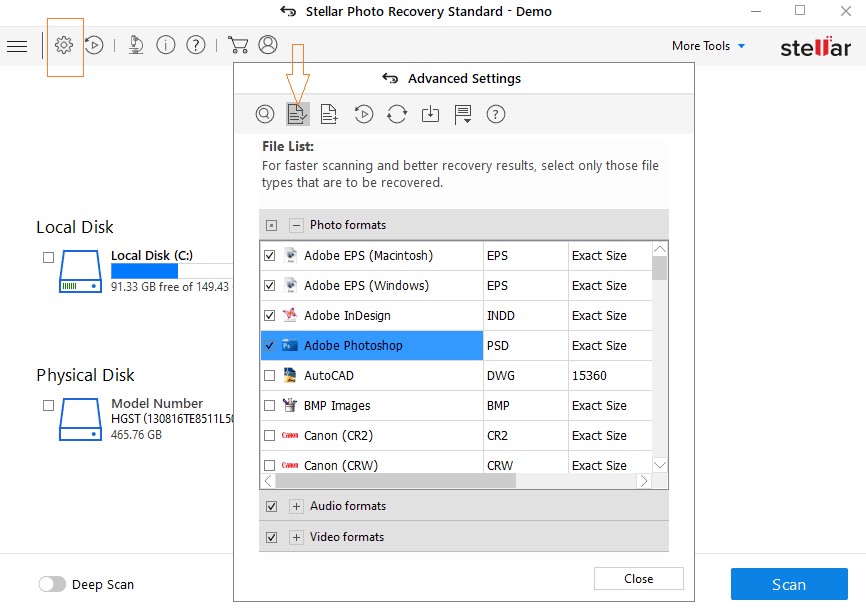The width and height of the screenshot is (866, 610).
Task: Click the Adobe Photoshop file type icon
Action: point(290,346)
